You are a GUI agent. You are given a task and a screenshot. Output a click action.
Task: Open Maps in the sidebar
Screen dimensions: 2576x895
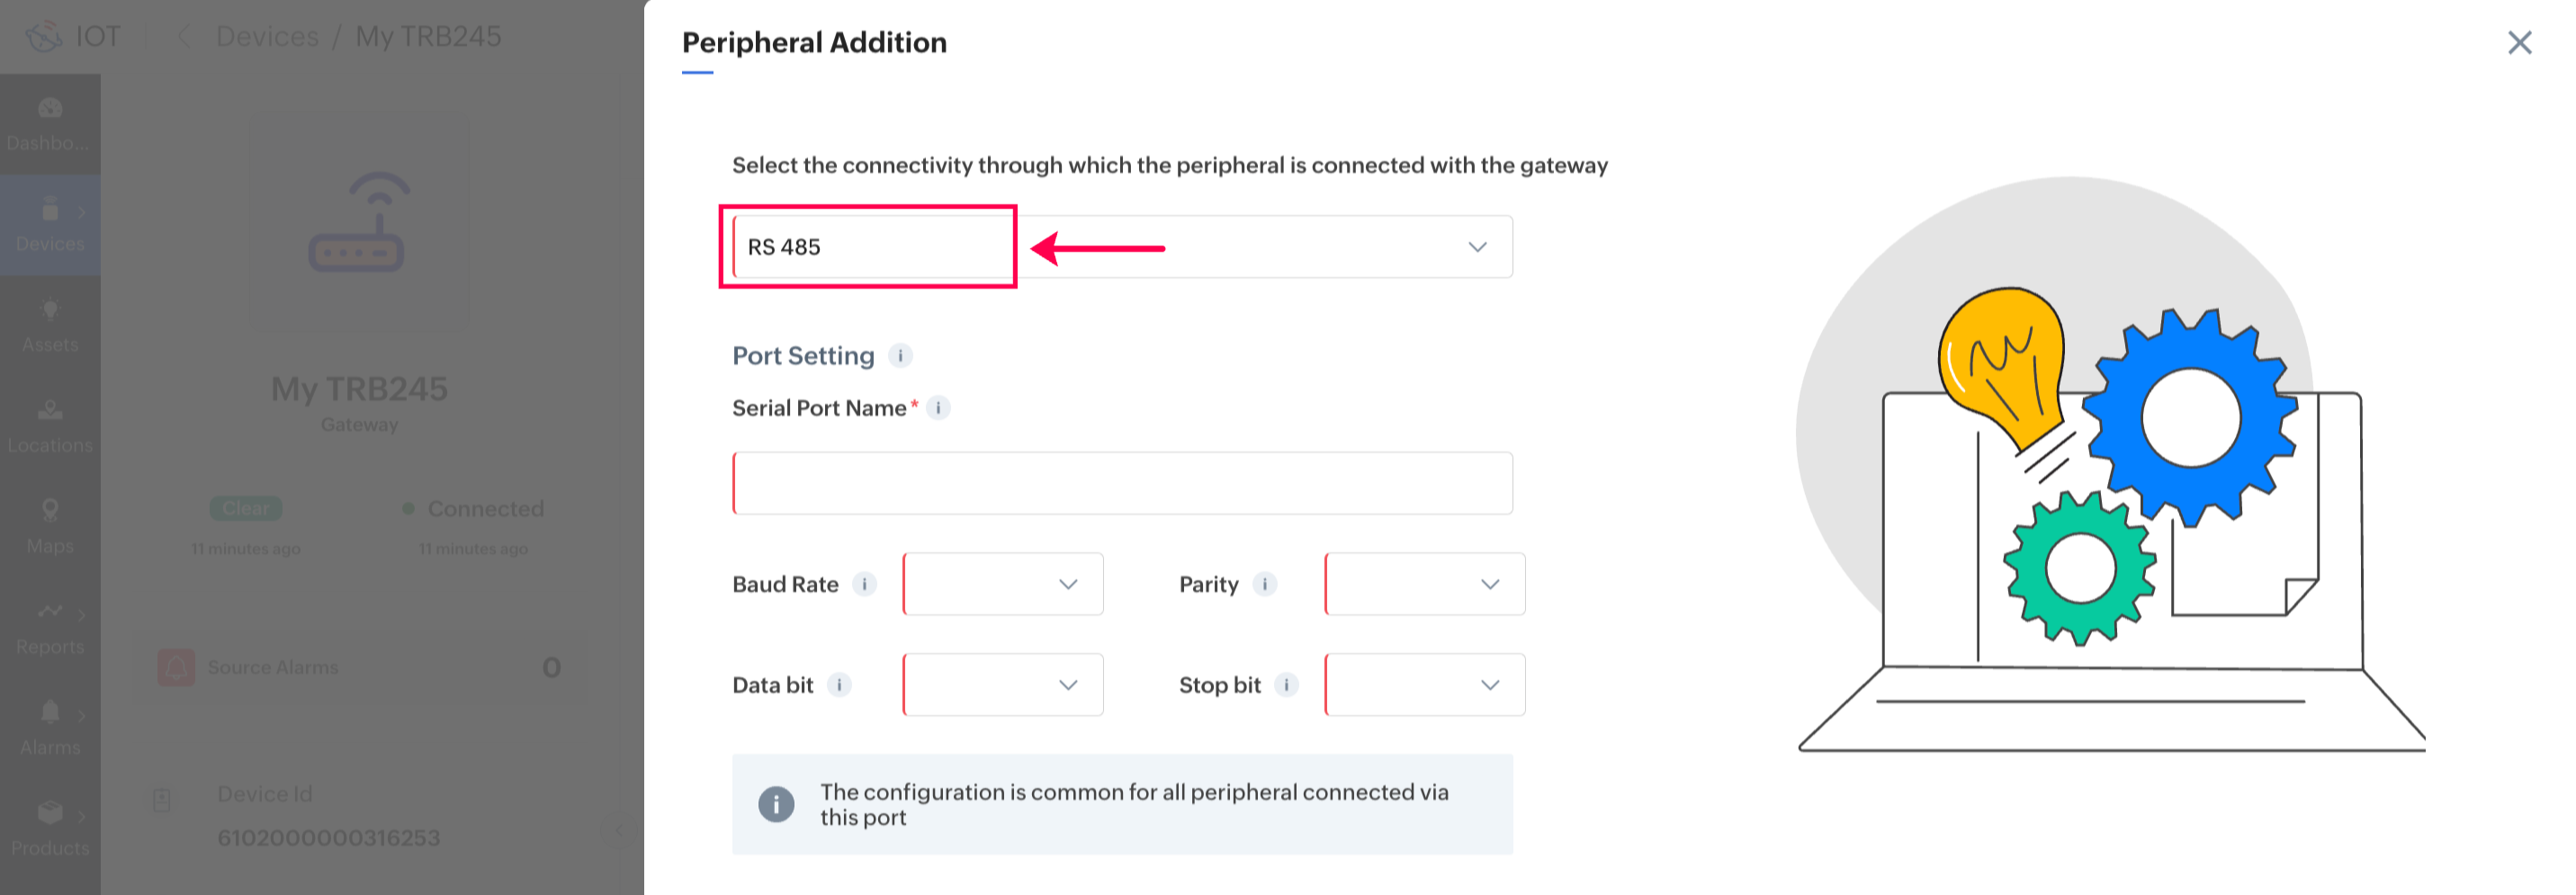pyautogui.click(x=50, y=526)
